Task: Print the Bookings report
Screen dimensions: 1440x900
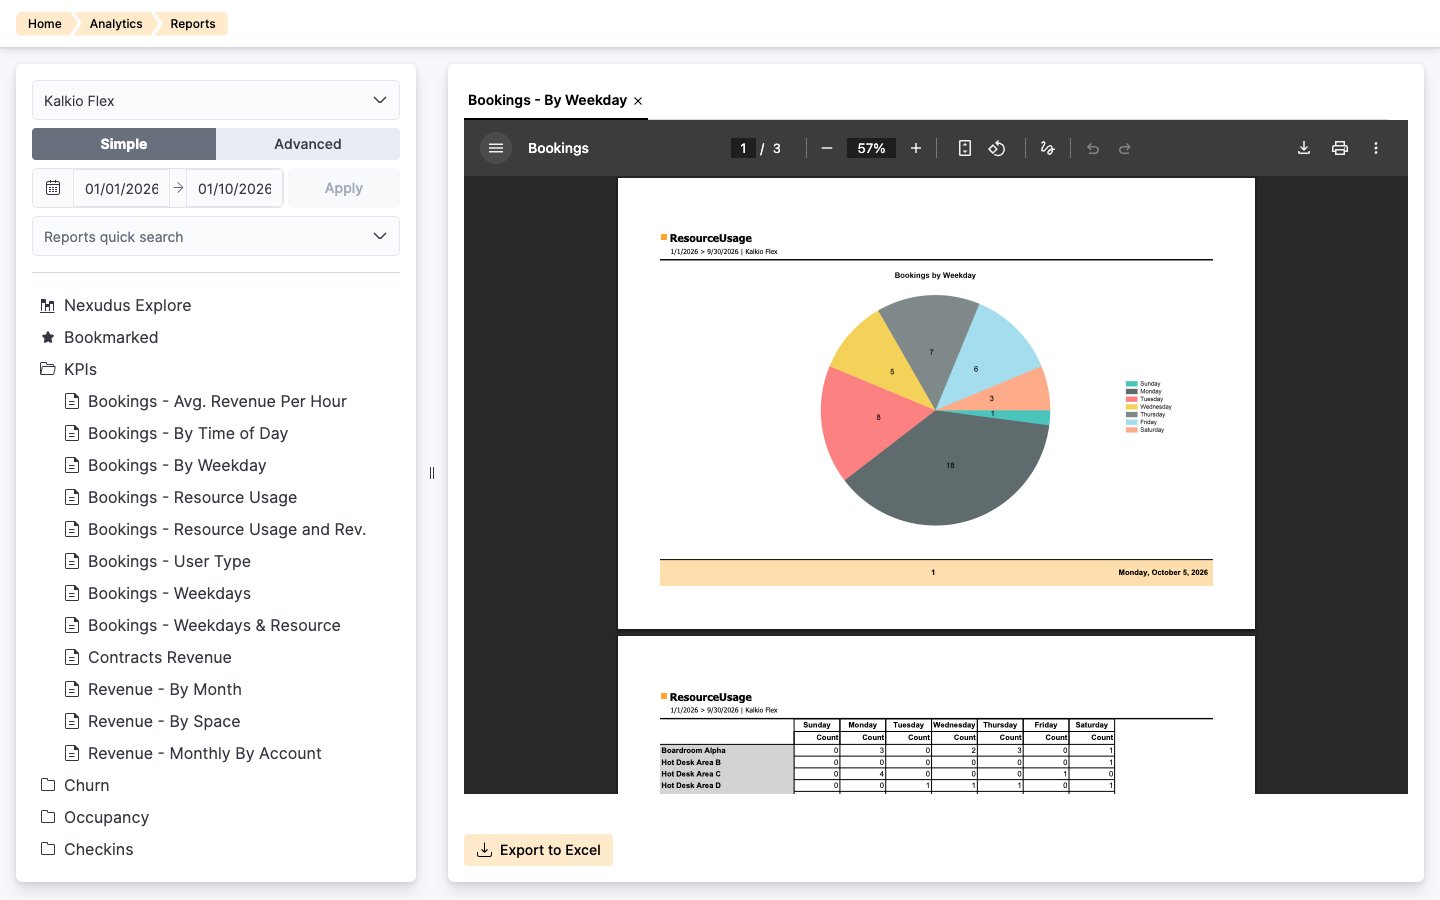Action: pos(1340,148)
